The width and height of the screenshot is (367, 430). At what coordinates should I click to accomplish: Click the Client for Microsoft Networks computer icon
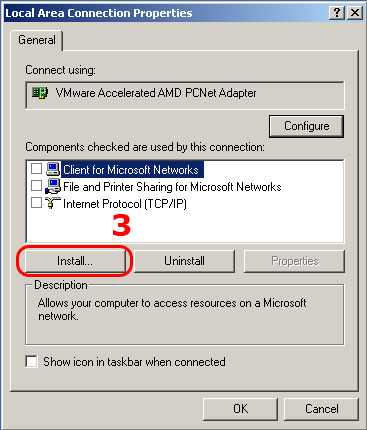click(x=53, y=169)
